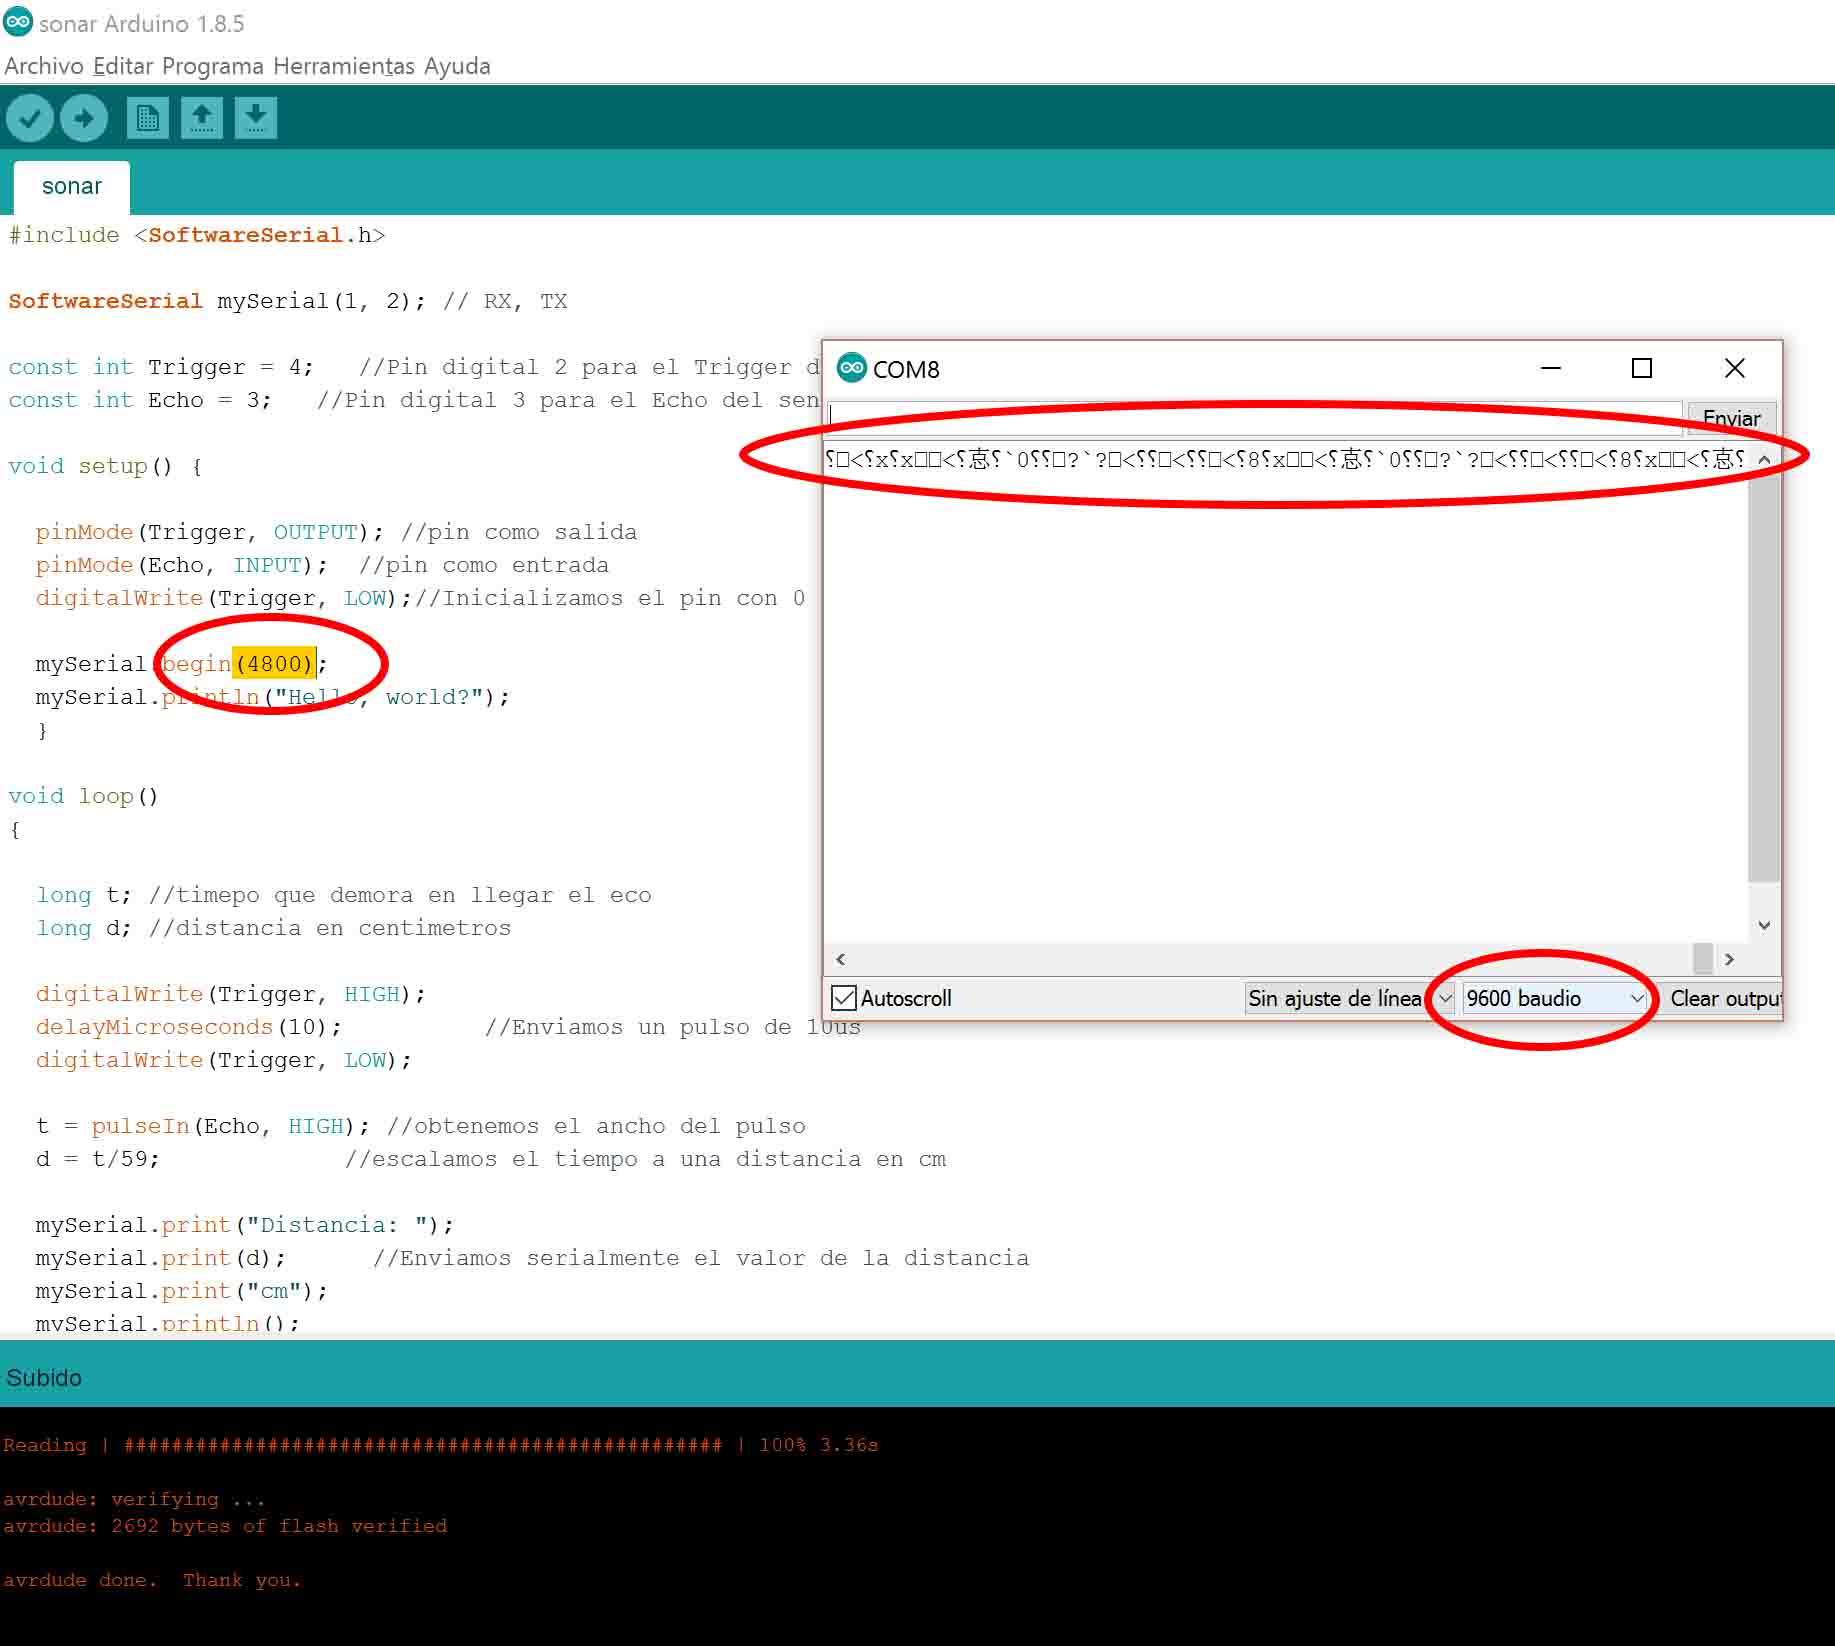Image resolution: width=1835 pixels, height=1646 pixels.
Task: Select the sonar sketch tab
Action: tap(72, 187)
